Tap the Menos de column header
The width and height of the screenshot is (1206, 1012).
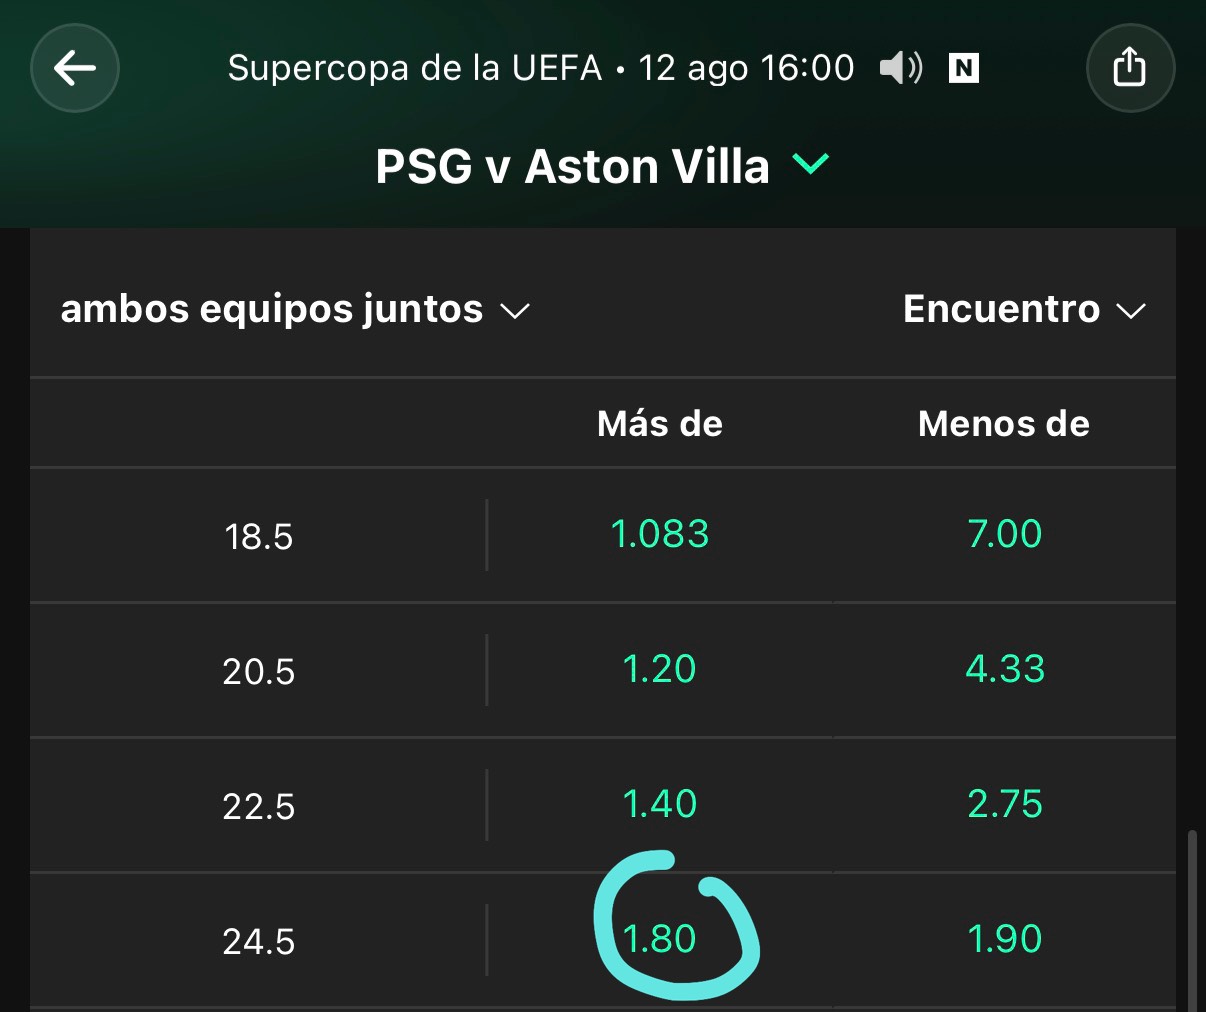[x=1004, y=424]
